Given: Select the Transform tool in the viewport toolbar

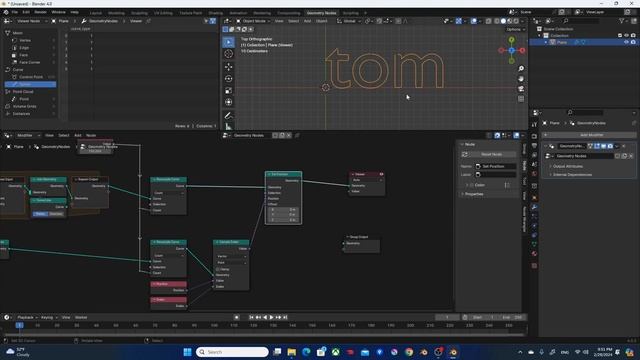Looking at the screenshot, I should pos(229,102).
